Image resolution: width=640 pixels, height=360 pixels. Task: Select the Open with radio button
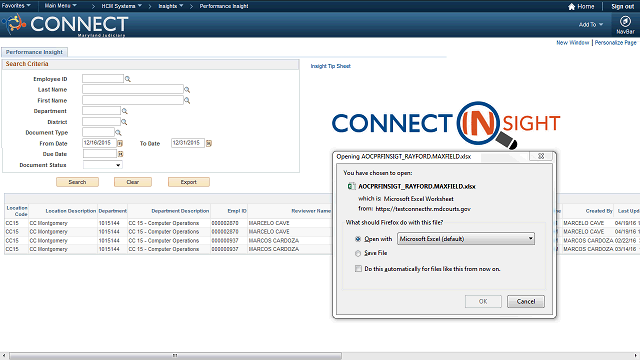tap(358, 239)
